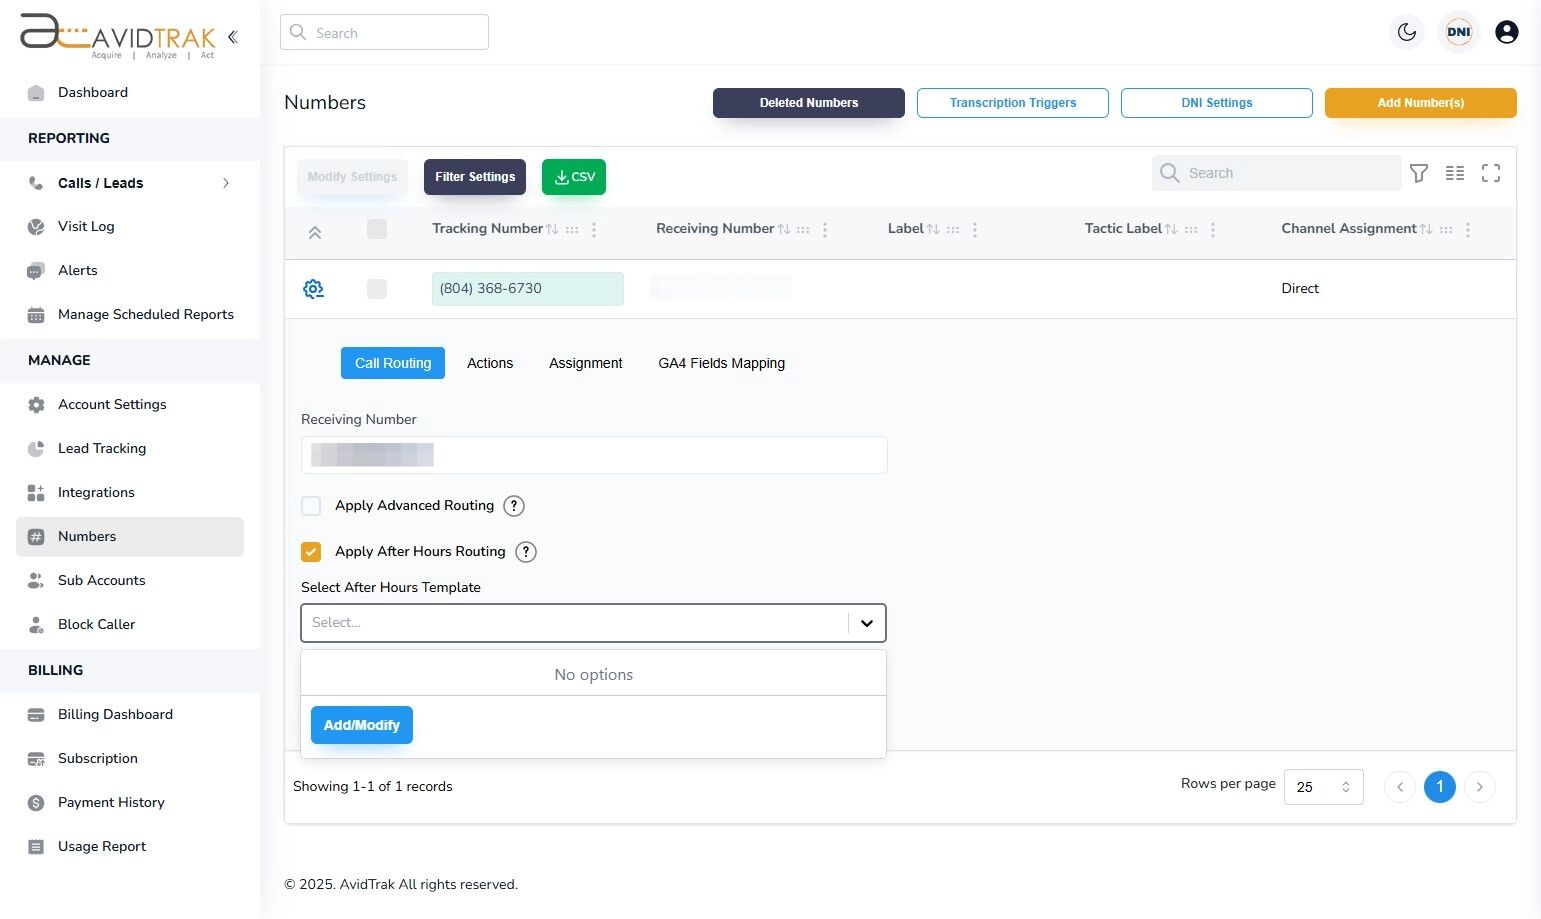Open Label column options menu
The width and height of the screenshot is (1541, 919).
(x=975, y=230)
